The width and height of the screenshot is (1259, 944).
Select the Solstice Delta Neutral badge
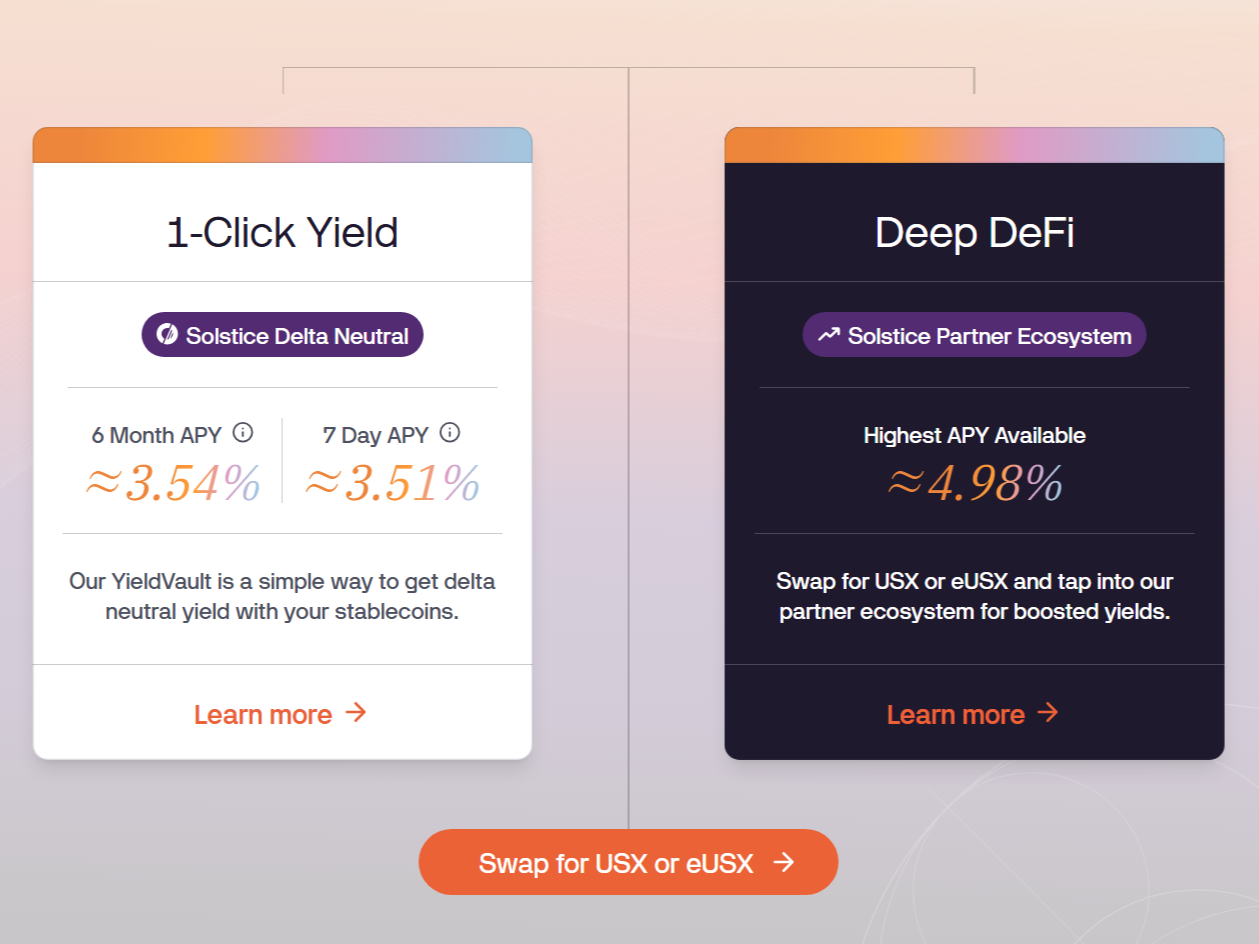click(x=282, y=335)
